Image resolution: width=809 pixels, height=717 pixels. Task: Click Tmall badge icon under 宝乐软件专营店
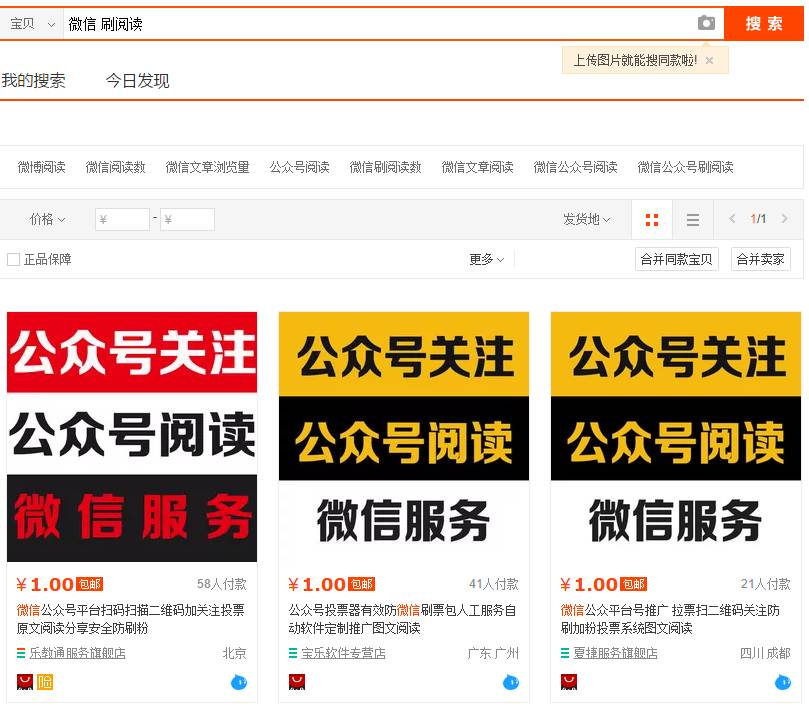pos(297,682)
